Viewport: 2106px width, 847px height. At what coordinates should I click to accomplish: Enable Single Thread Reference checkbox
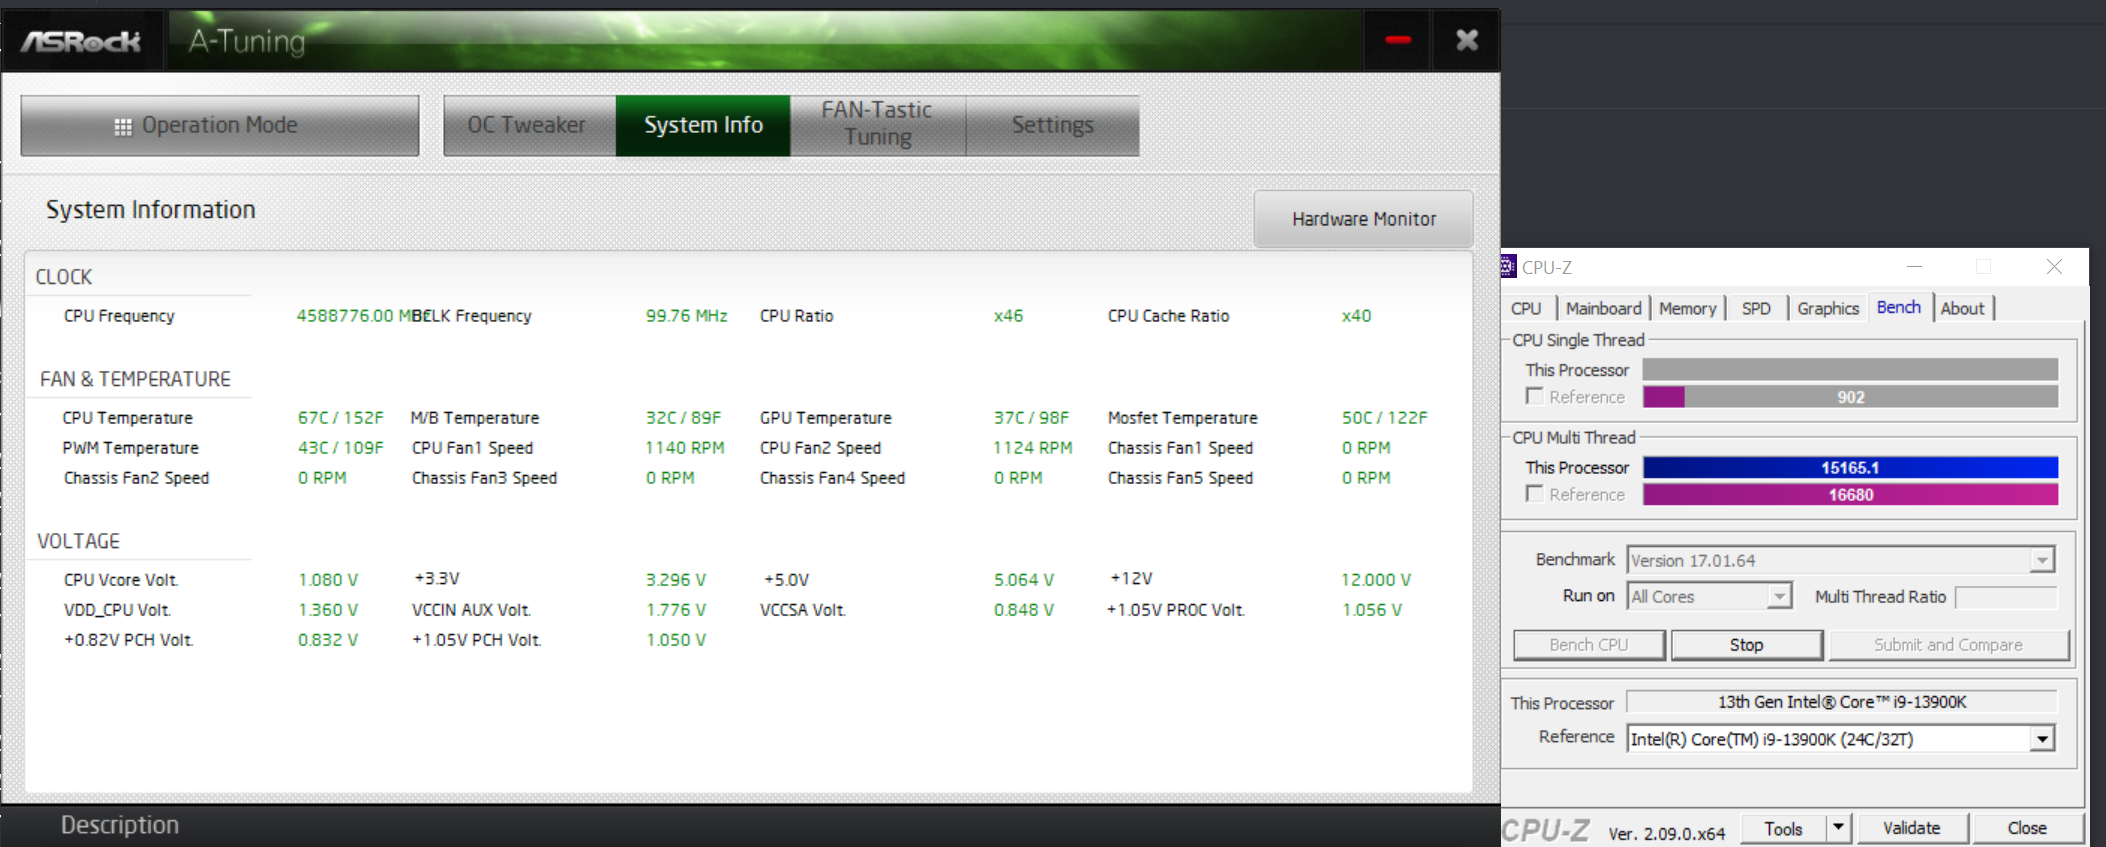point(1535,396)
